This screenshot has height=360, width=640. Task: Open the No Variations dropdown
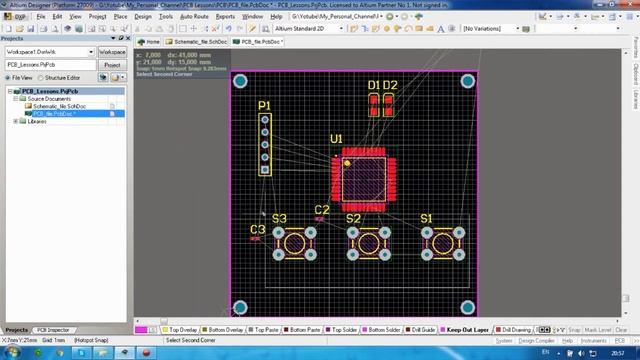tap(518, 29)
